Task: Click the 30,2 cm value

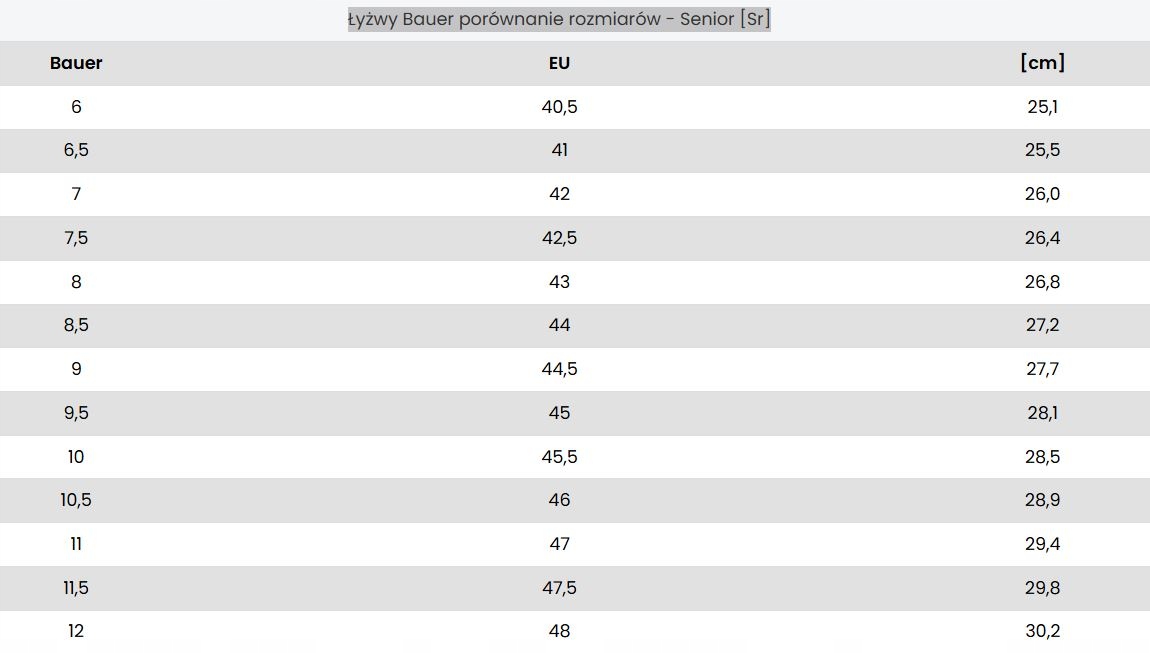Action: [x=1042, y=631]
